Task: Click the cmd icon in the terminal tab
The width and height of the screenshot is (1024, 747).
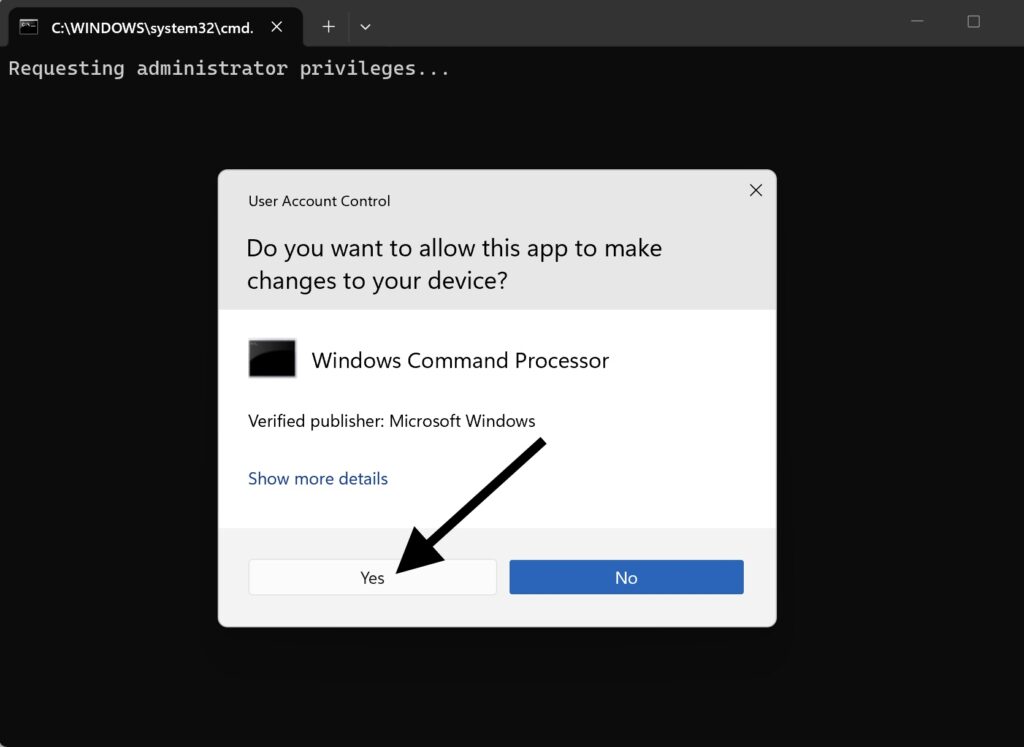Action: tap(29, 27)
